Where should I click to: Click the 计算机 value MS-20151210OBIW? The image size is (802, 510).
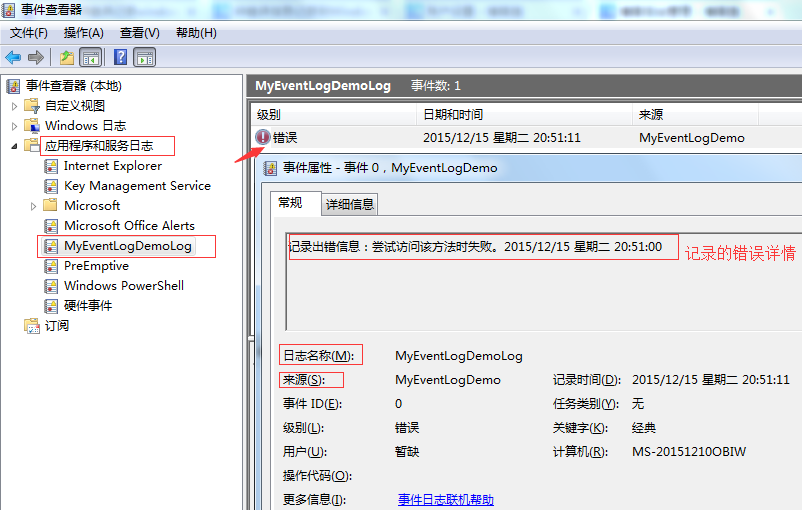(689, 452)
